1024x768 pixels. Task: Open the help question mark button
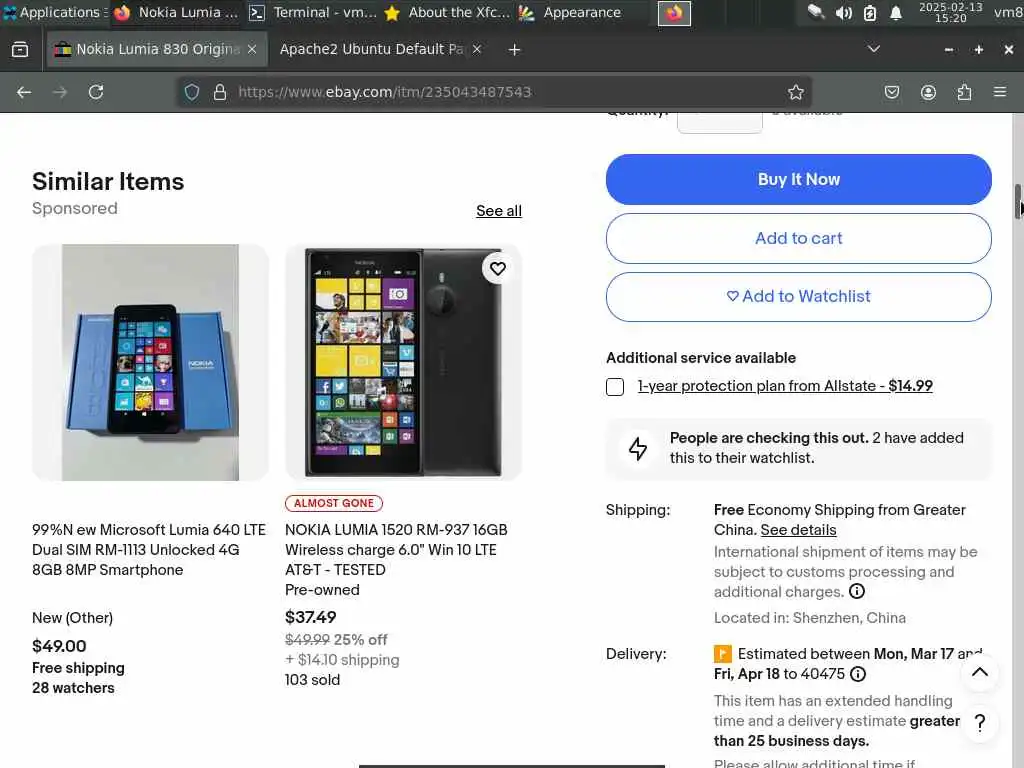(x=980, y=722)
